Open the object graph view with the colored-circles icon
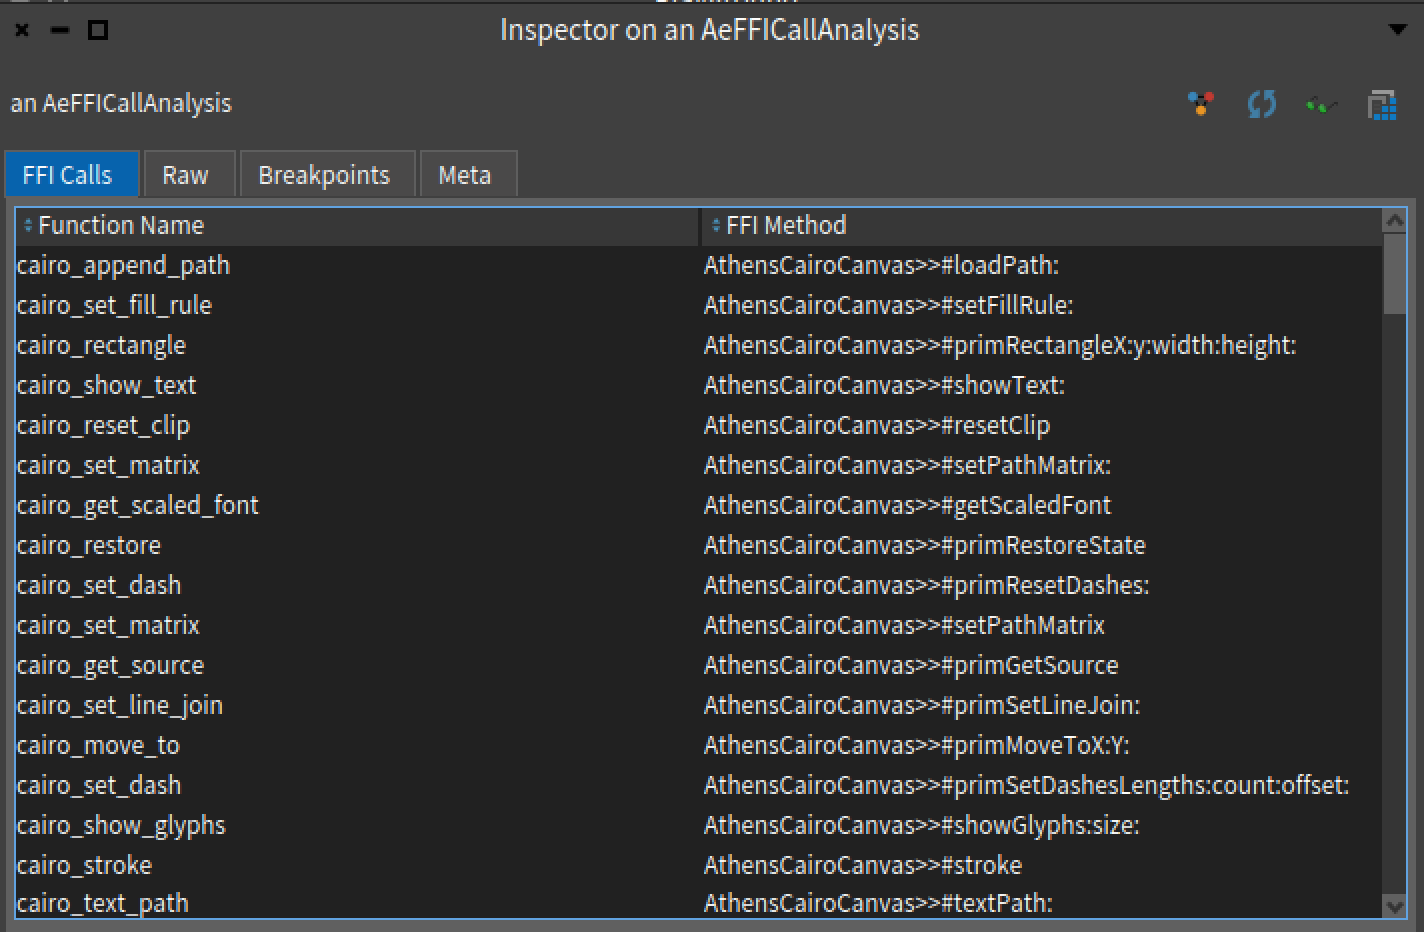Image resolution: width=1424 pixels, height=932 pixels. tap(1201, 103)
